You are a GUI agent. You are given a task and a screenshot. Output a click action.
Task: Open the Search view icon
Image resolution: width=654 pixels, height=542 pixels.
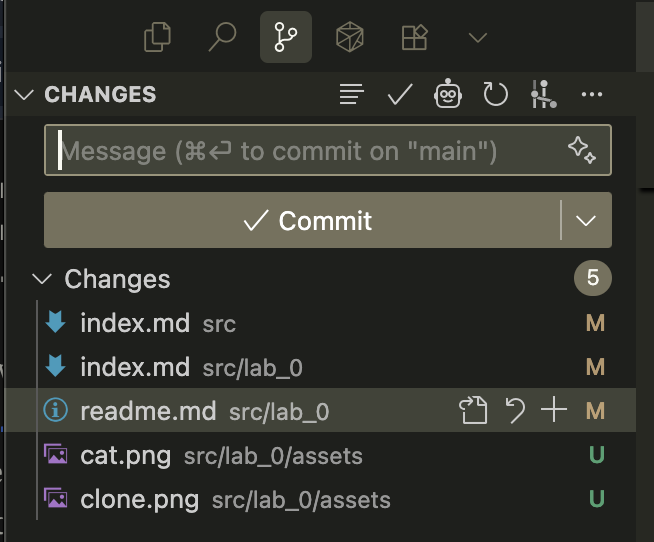point(221,38)
